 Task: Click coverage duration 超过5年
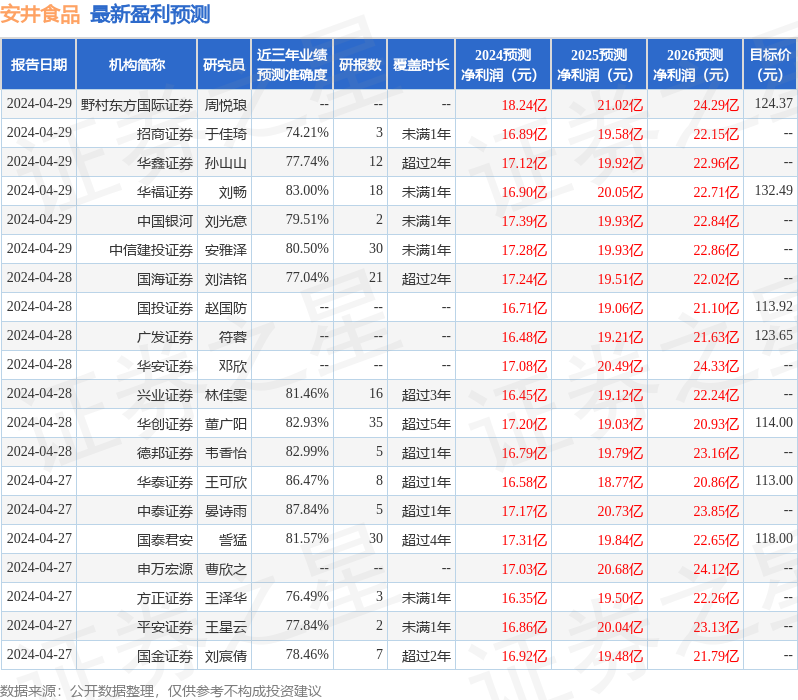point(426,424)
